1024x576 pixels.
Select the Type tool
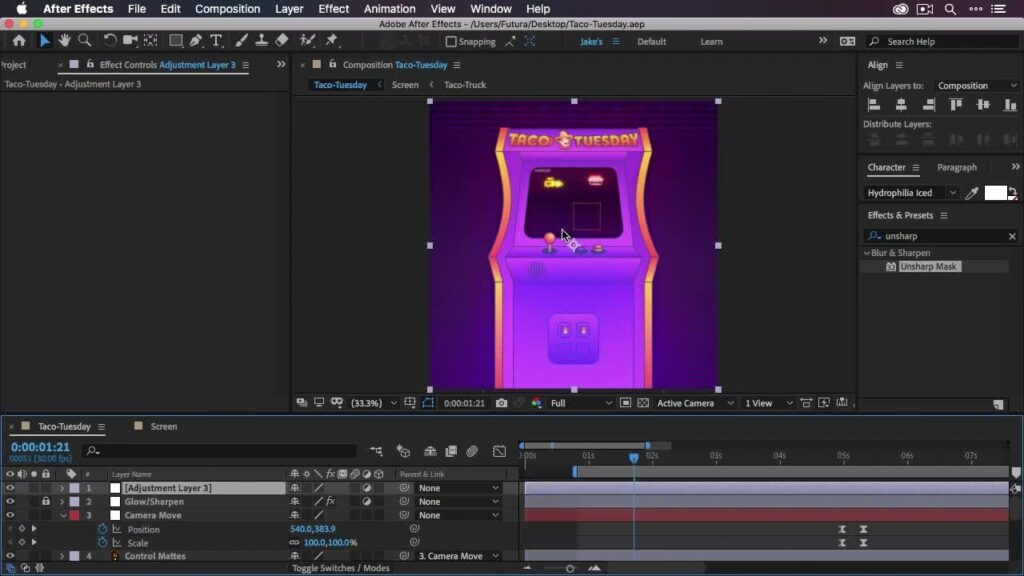[x=216, y=41]
